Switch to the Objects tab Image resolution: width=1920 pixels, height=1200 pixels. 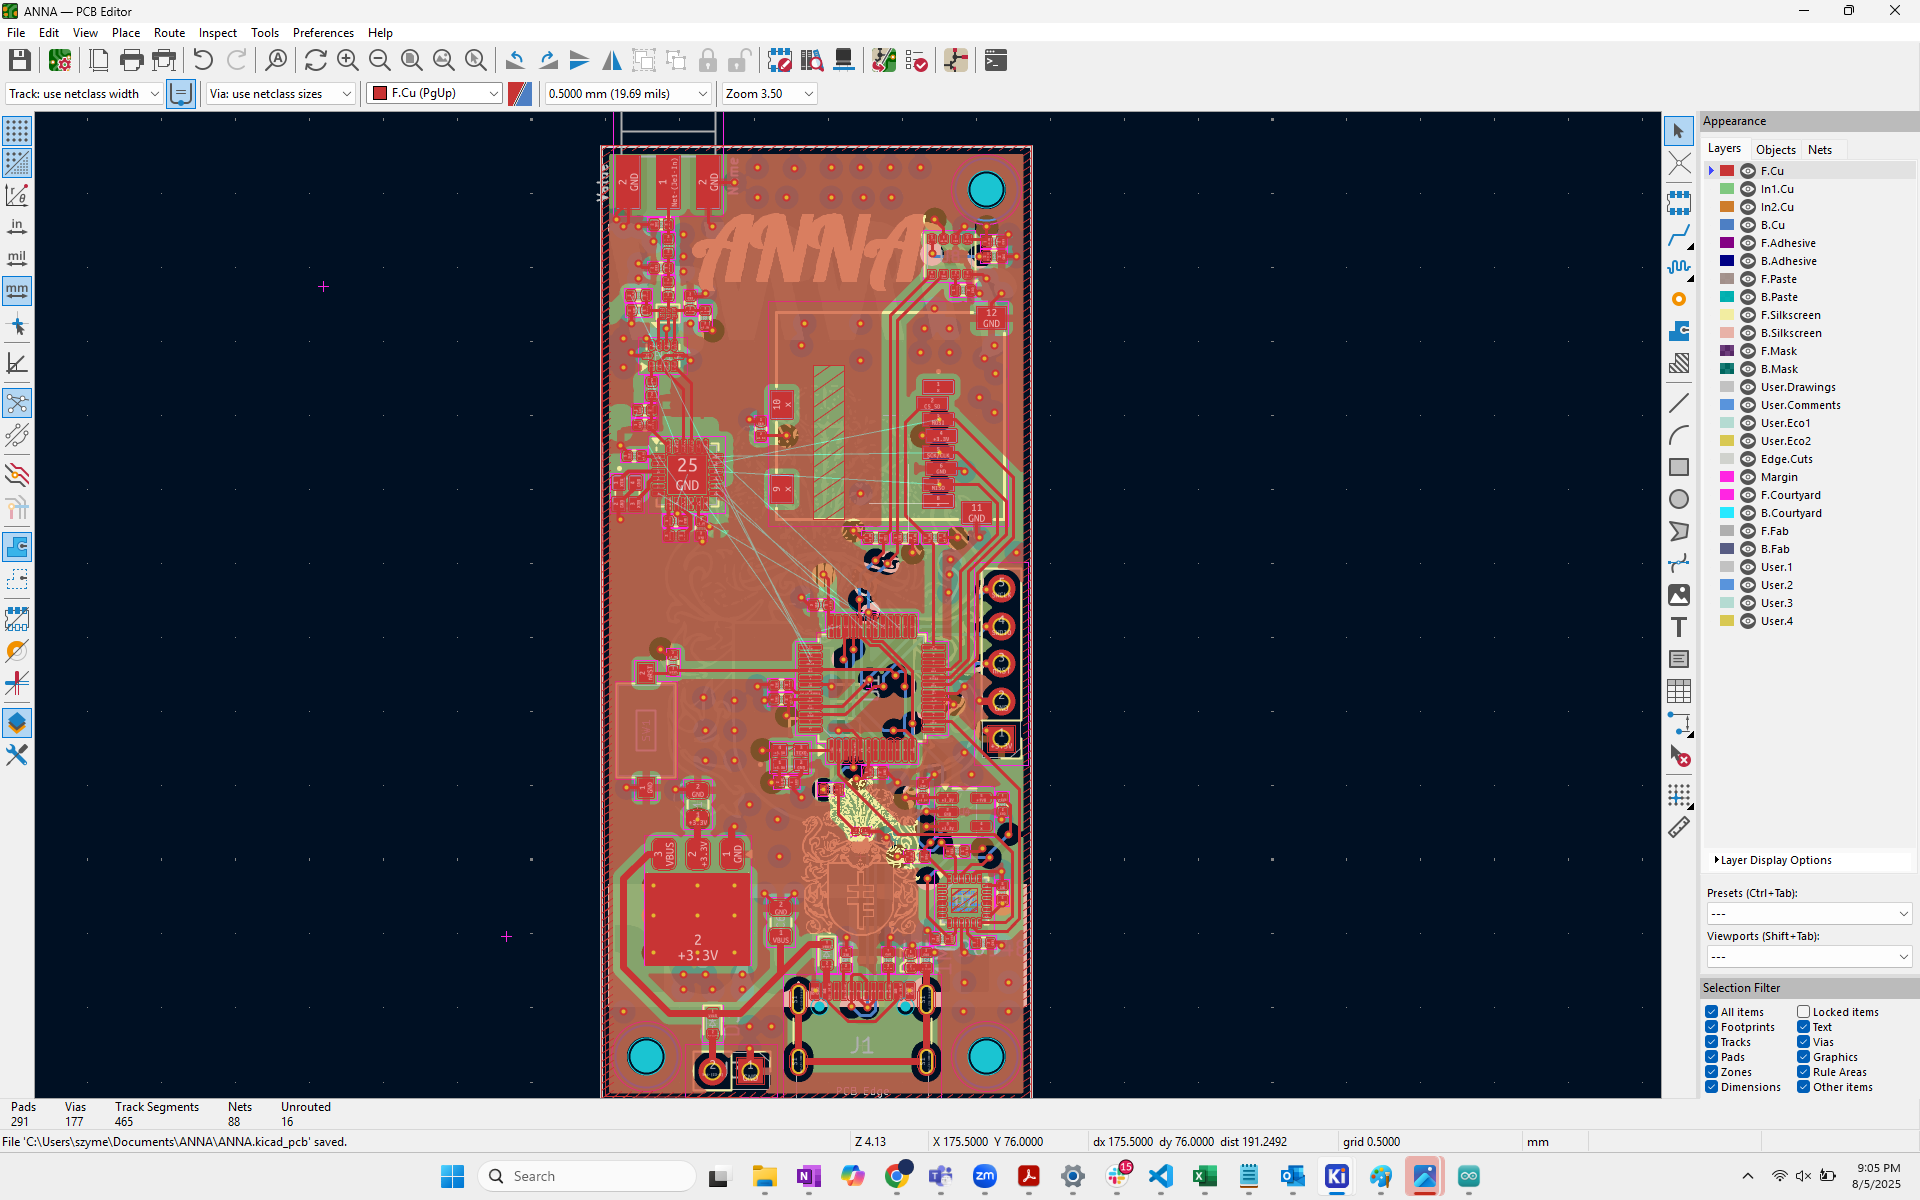click(1776, 149)
